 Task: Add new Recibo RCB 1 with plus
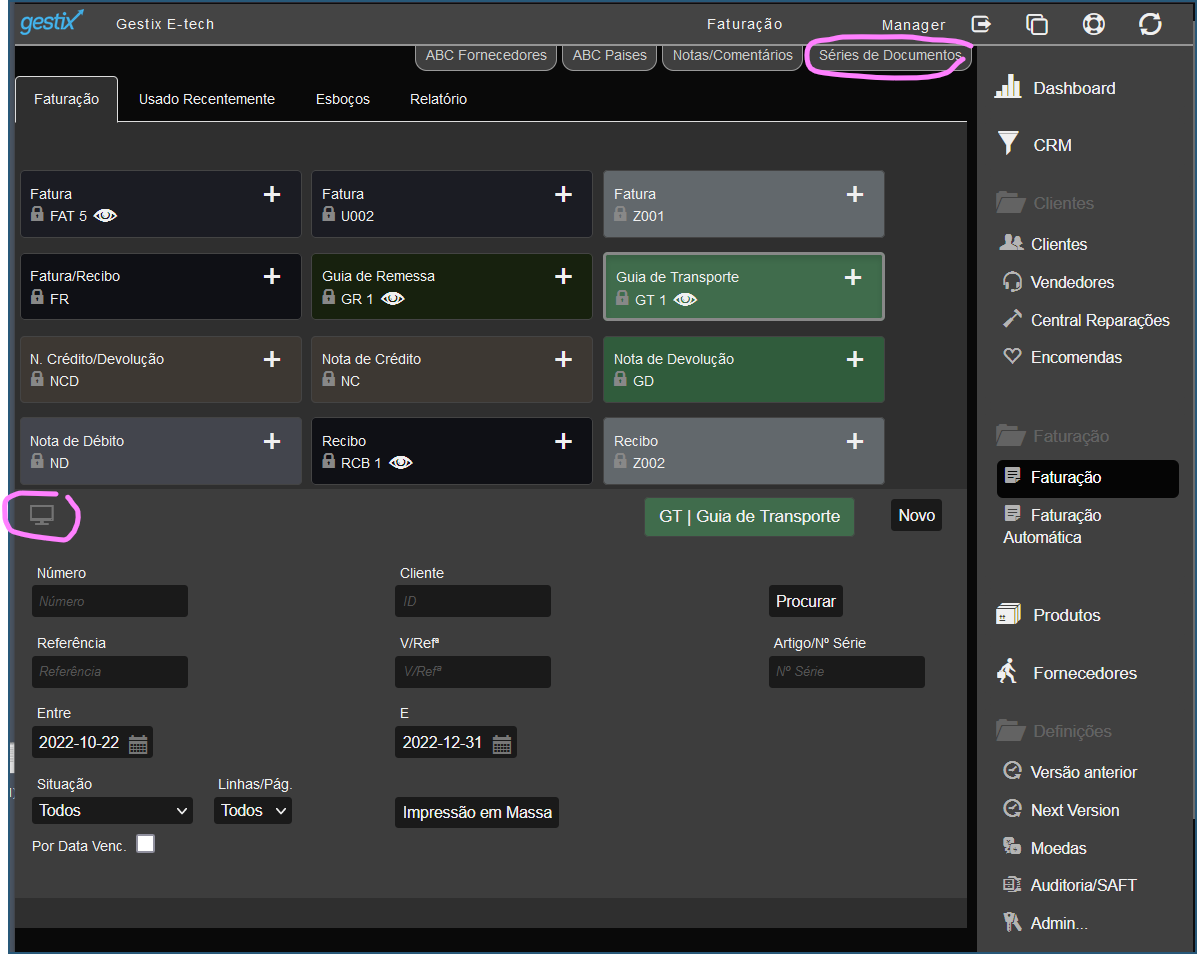pyautogui.click(x=563, y=441)
